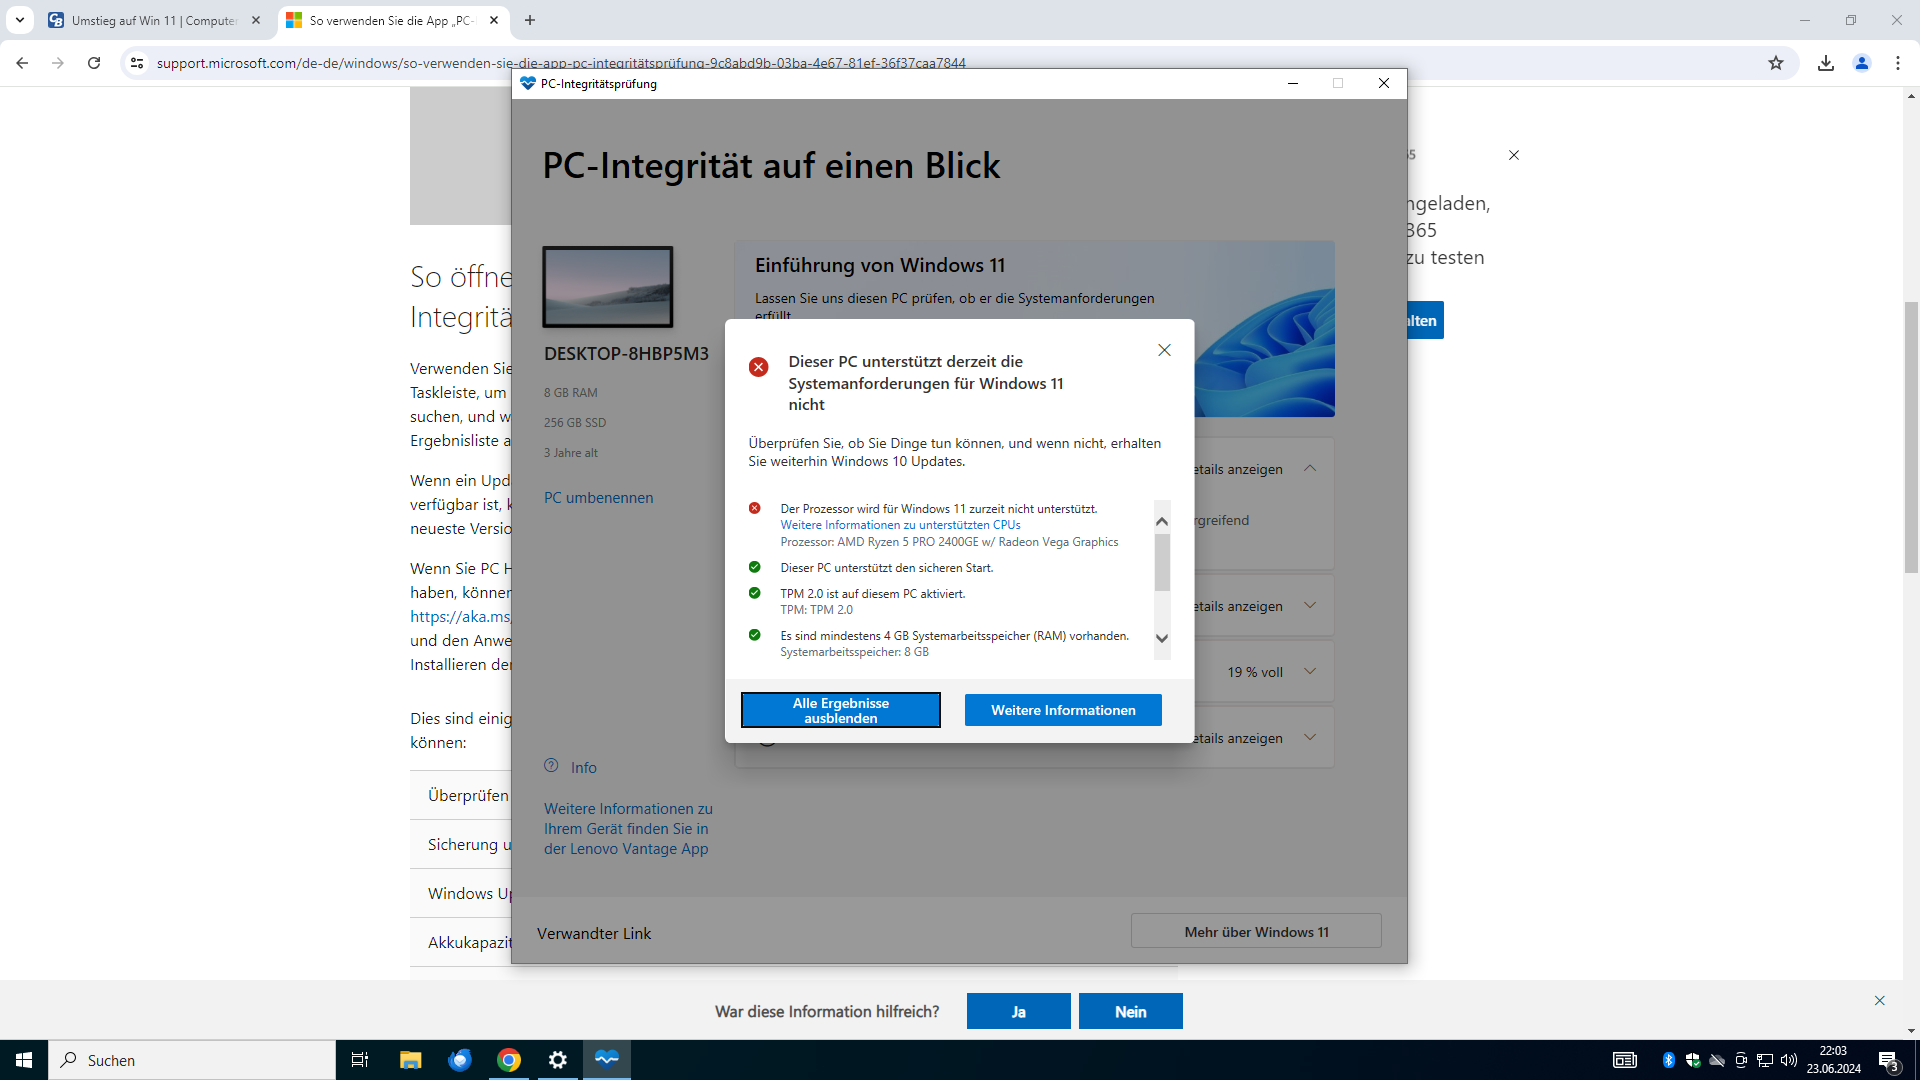Image resolution: width=1920 pixels, height=1080 pixels.
Task: Click Alle Ergebnisse ausblenden
Action: pyautogui.click(x=840, y=710)
